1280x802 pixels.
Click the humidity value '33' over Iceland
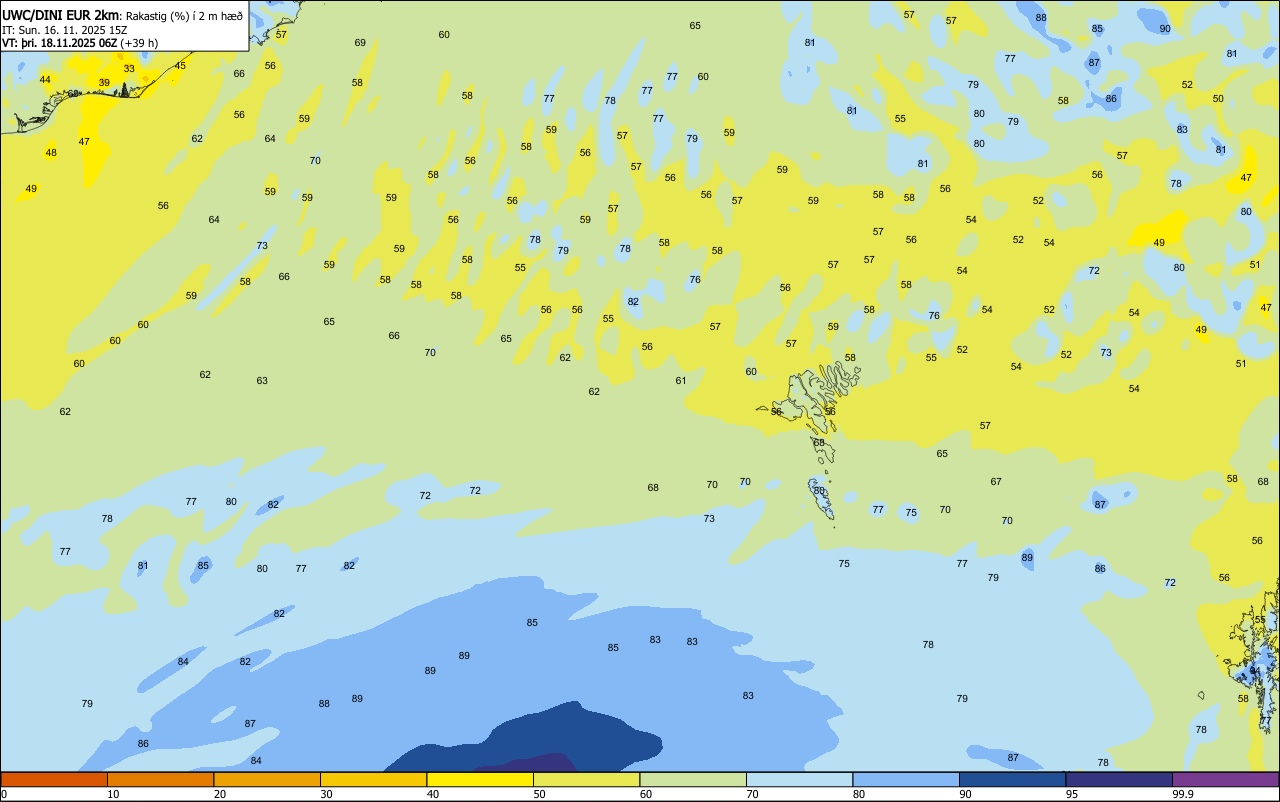click(129, 69)
